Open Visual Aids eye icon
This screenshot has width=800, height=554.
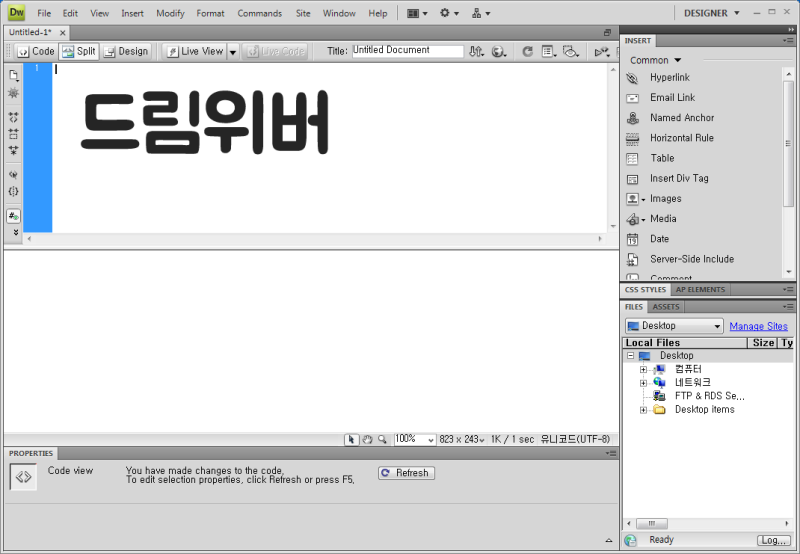coord(570,52)
